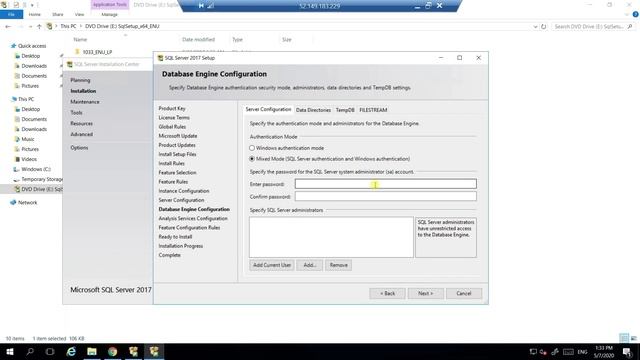Open Options in Installation Center
640x360 pixels.
(x=79, y=148)
